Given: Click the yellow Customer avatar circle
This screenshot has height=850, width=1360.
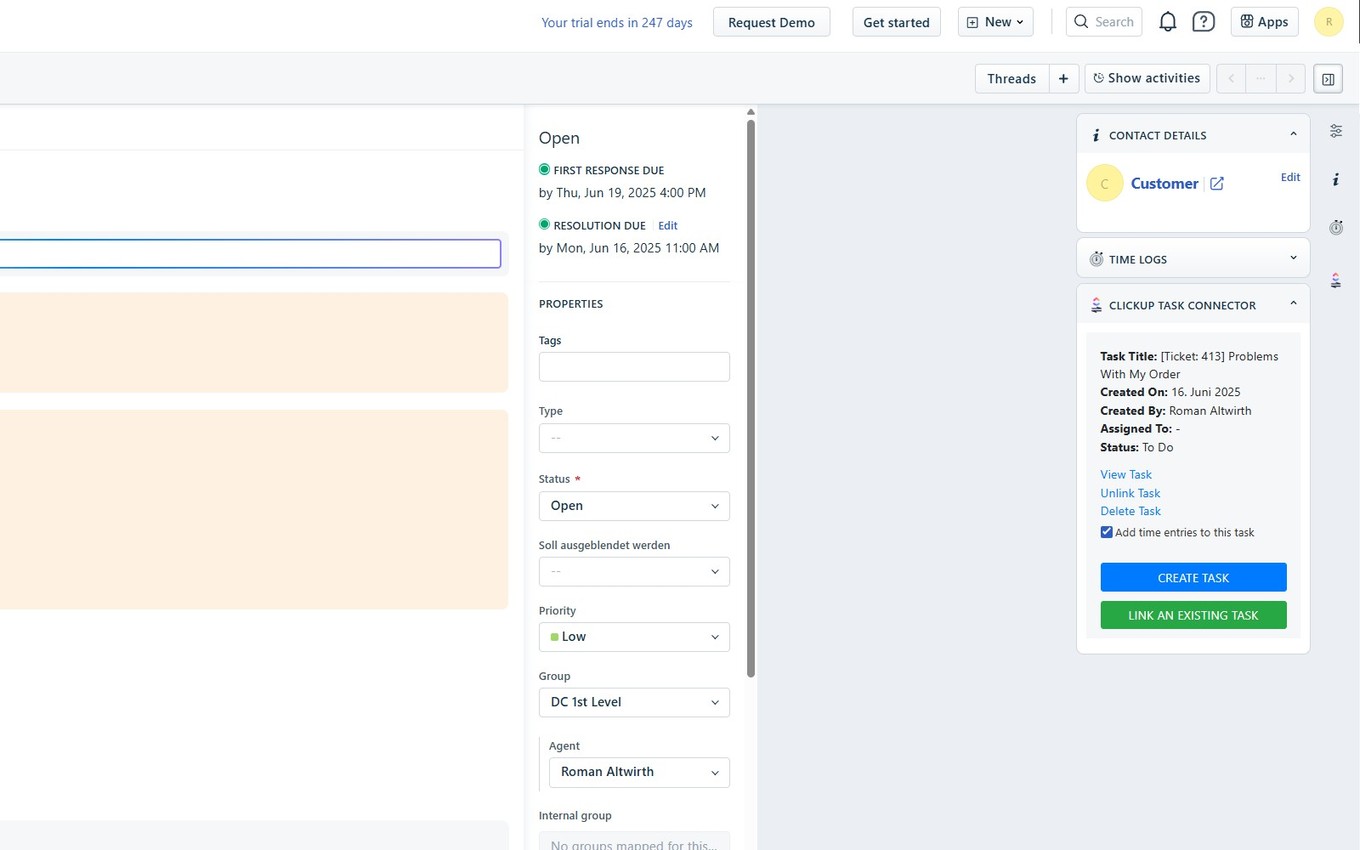Looking at the screenshot, I should [x=1105, y=183].
